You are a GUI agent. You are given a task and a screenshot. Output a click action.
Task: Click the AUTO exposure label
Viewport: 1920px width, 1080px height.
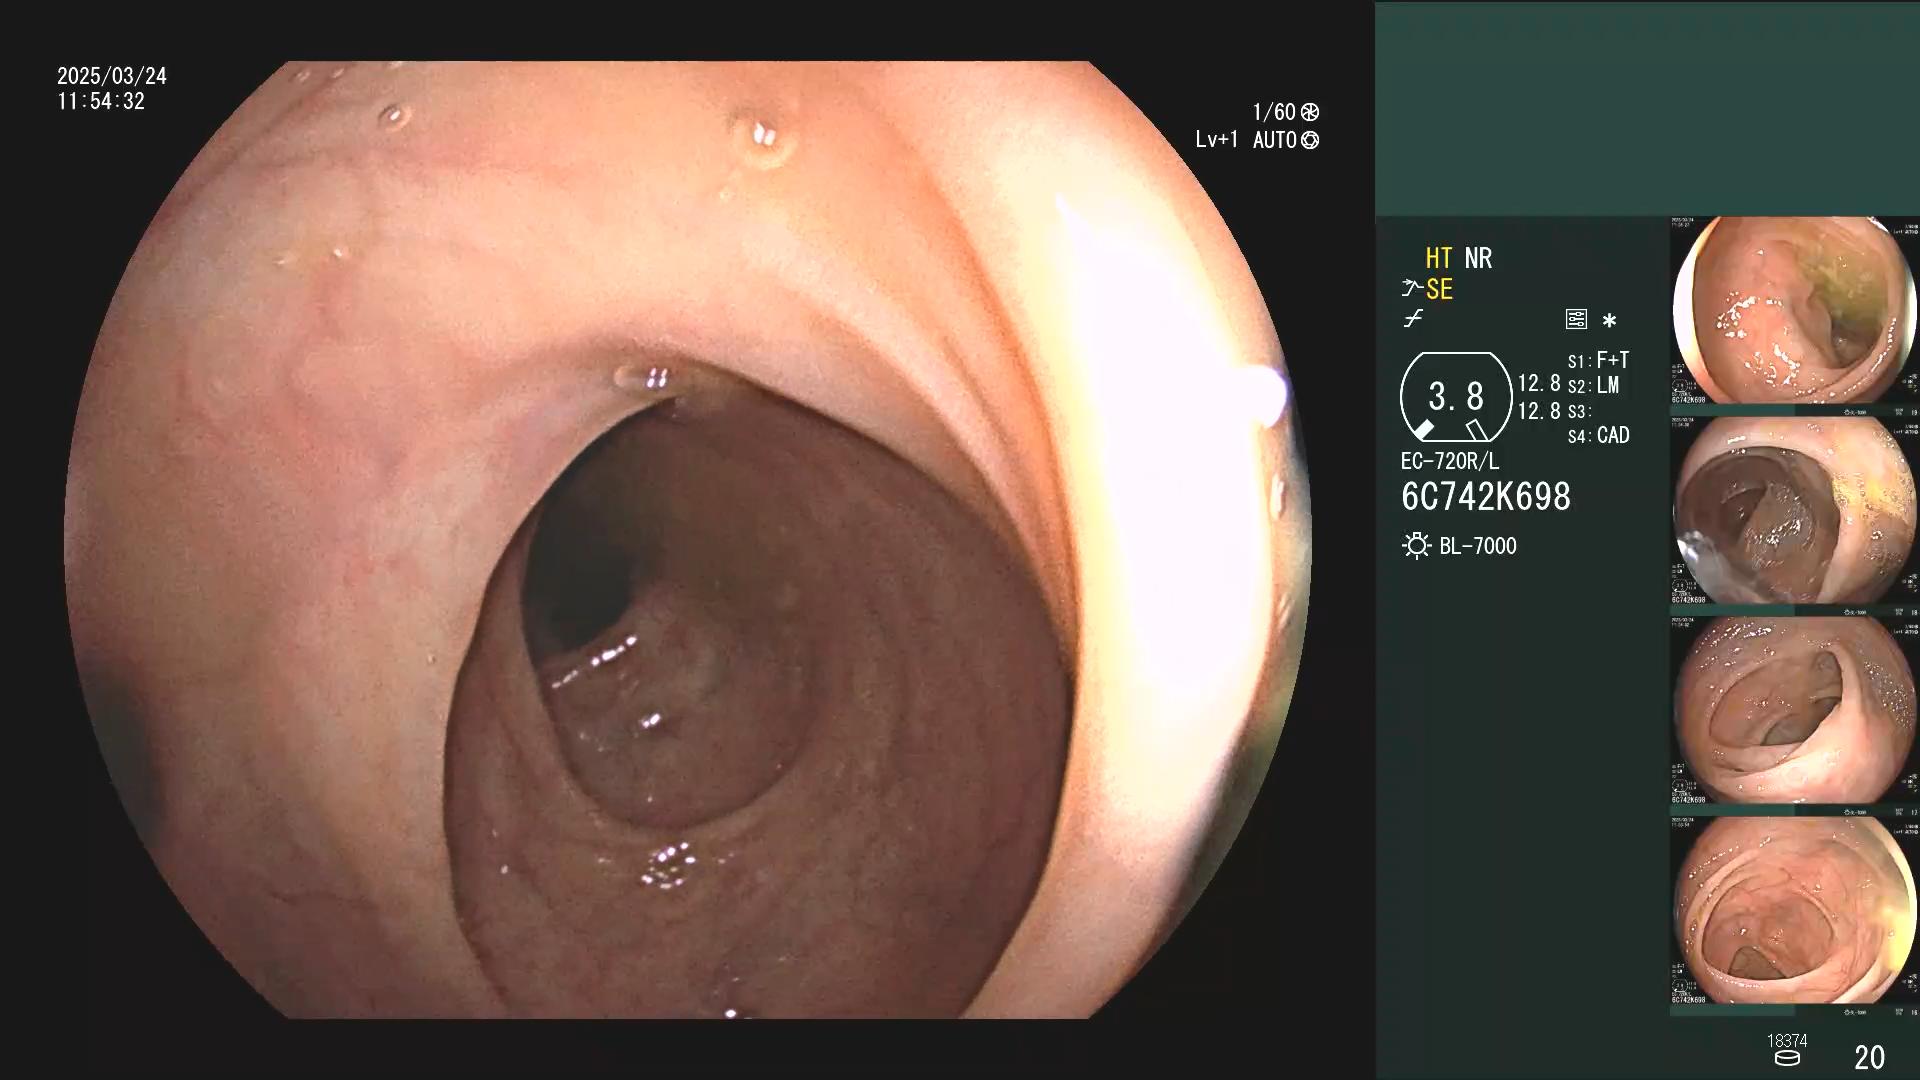(1275, 140)
